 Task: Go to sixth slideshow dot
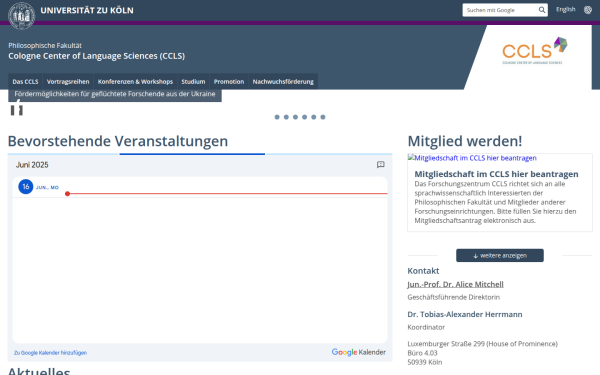tap(323, 117)
